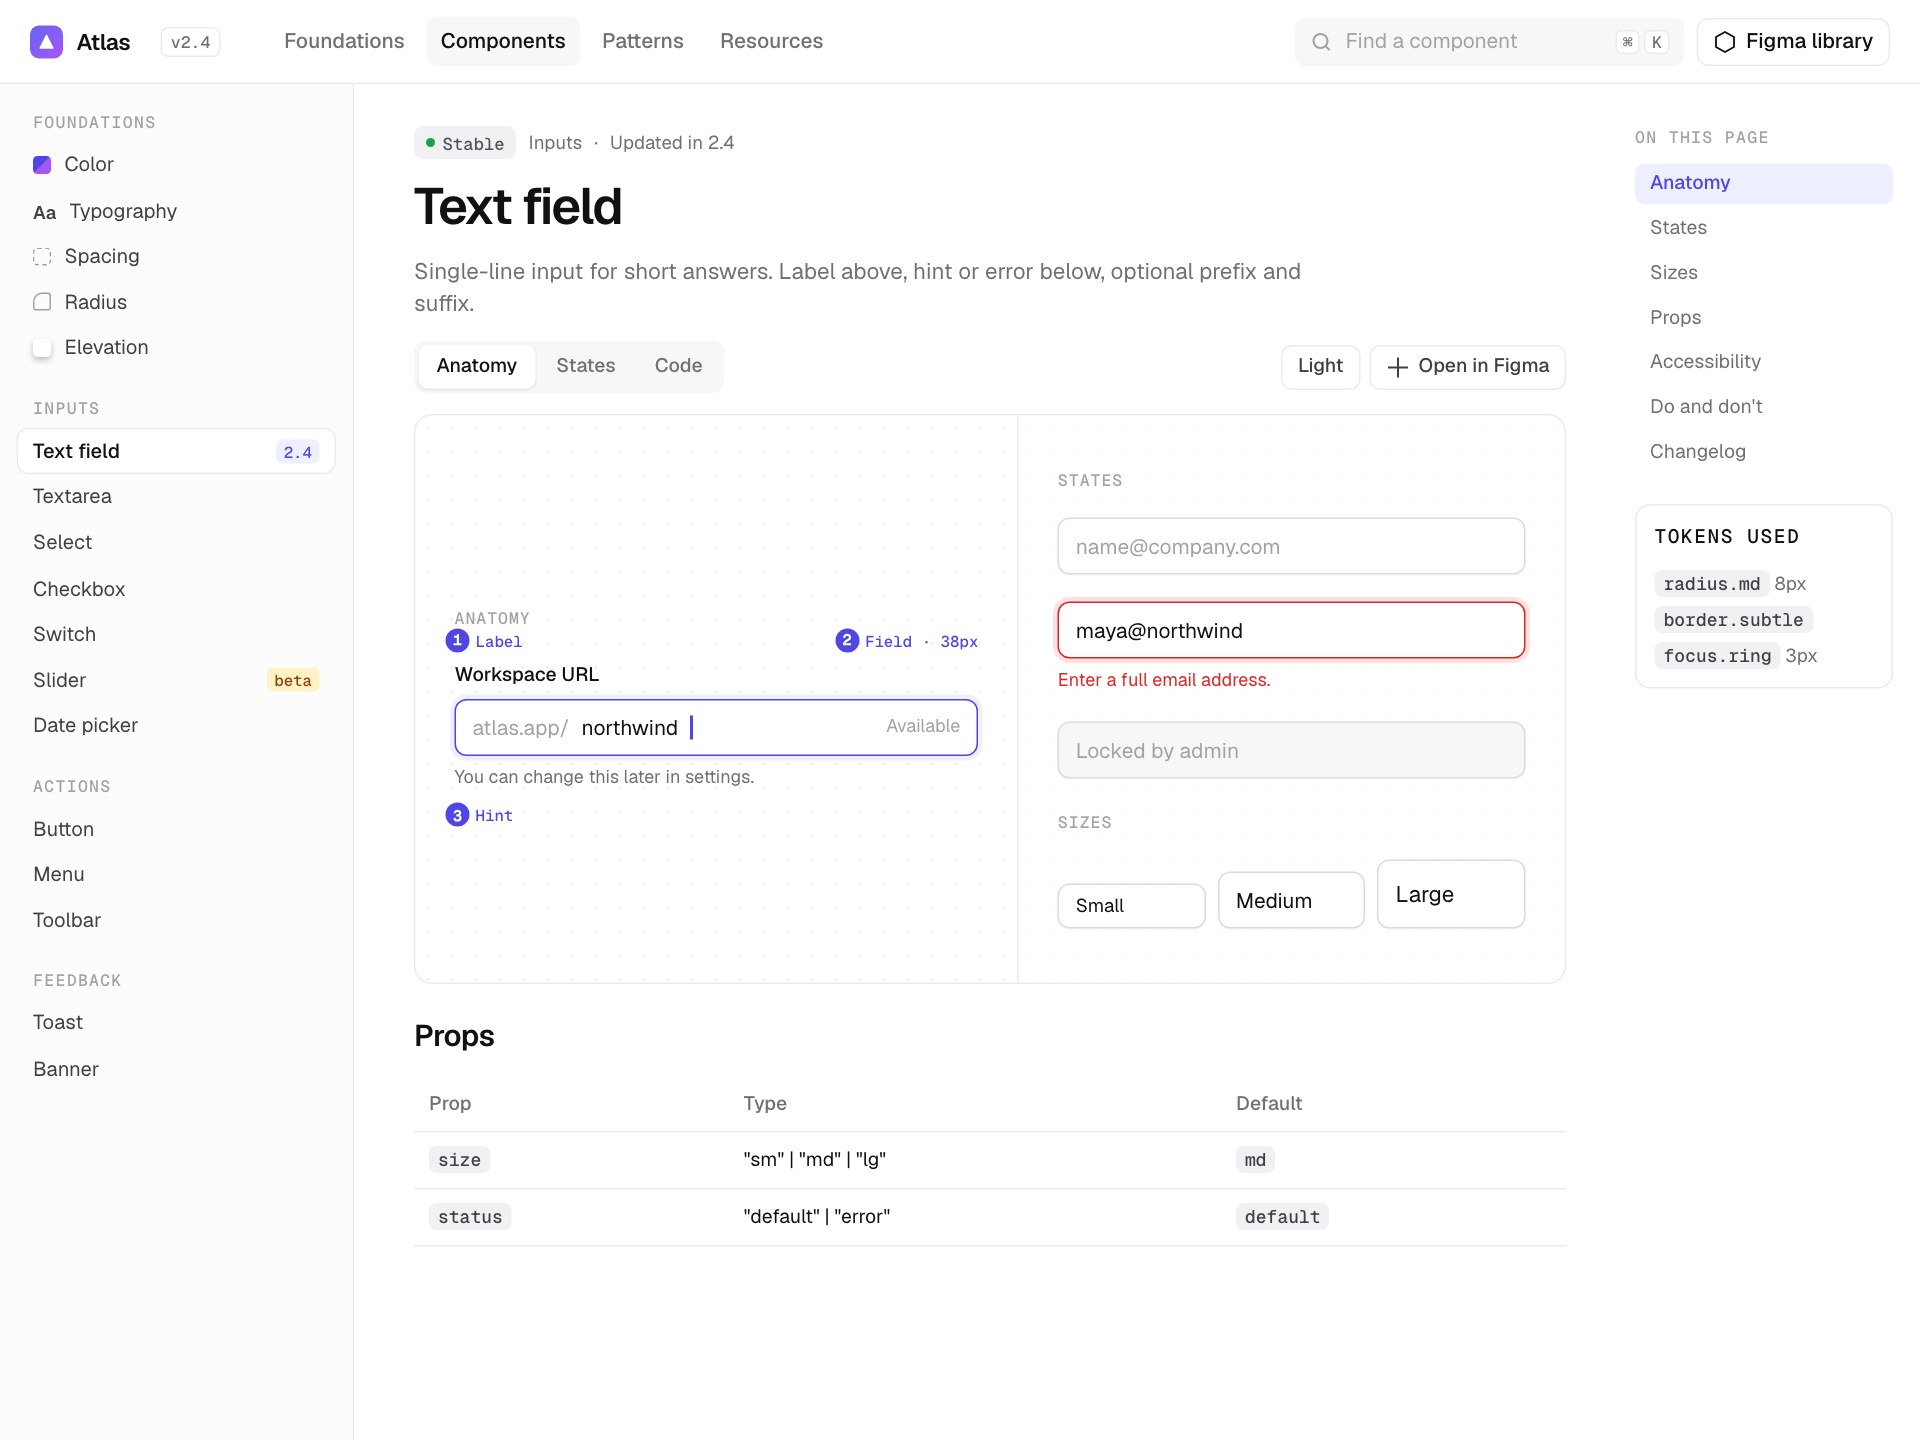The image size is (1920, 1440).
Task: Toggle the Light theme button
Action: pyautogui.click(x=1320, y=366)
